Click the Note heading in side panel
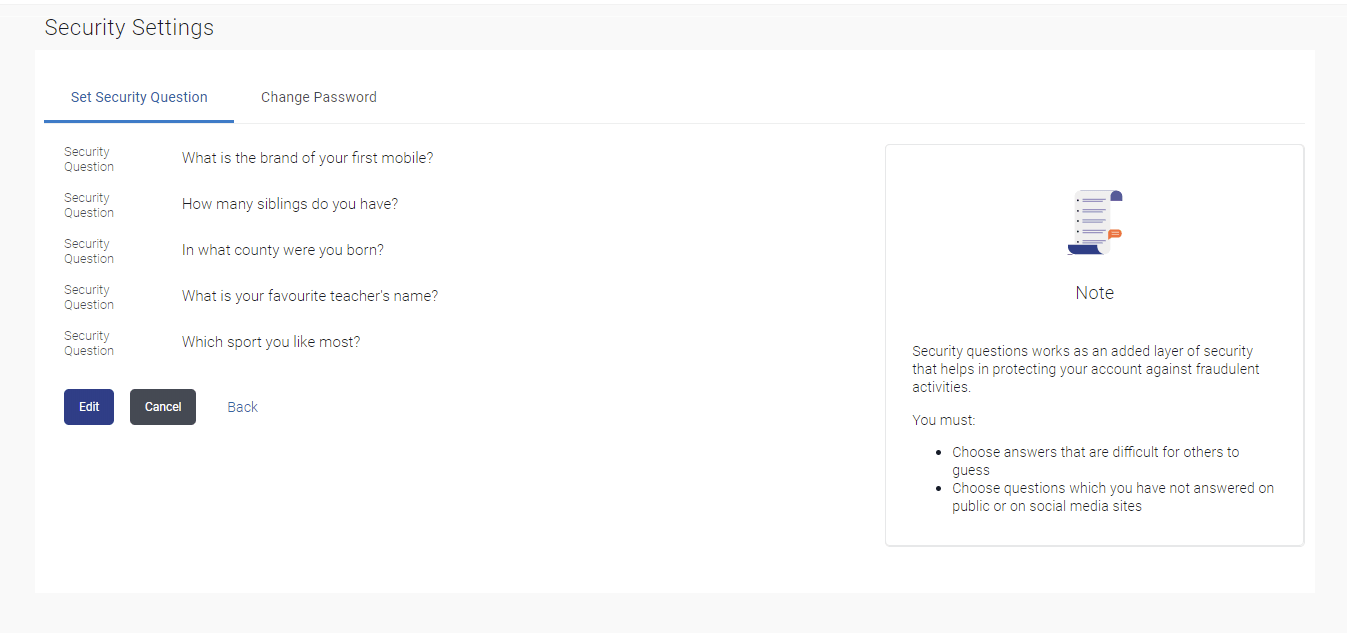Viewport: 1347px width, 633px height. tap(1094, 293)
